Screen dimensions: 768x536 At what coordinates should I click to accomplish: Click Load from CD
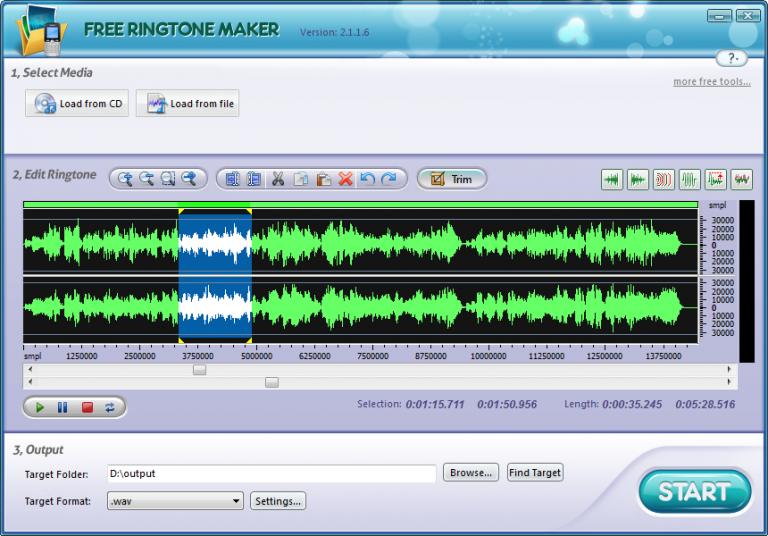coord(77,103)
